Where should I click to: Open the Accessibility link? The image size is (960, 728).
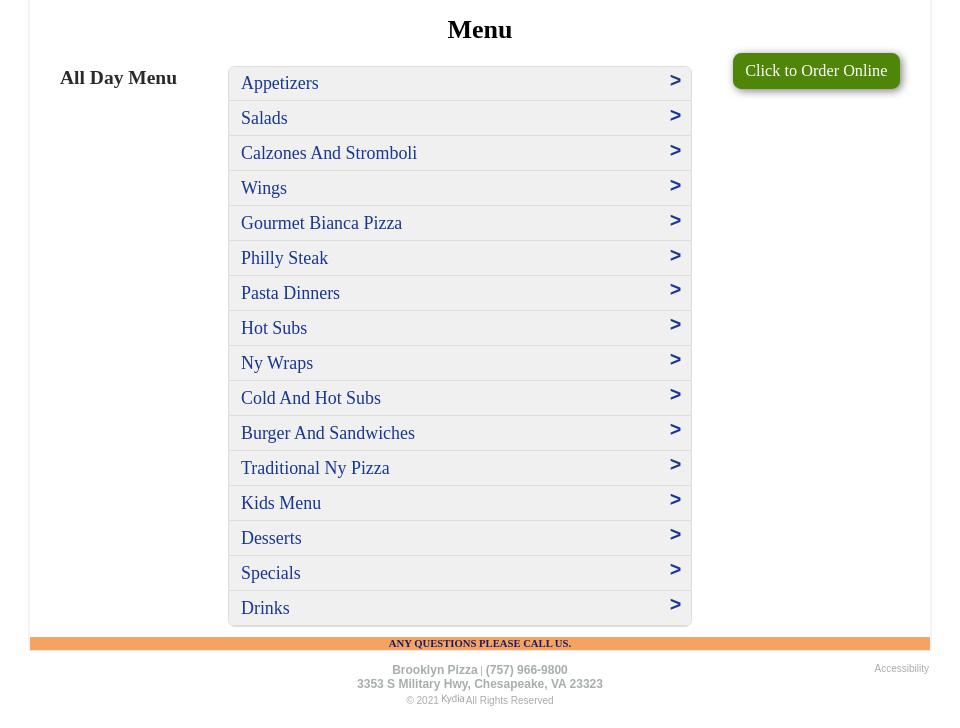coord(901,669)
